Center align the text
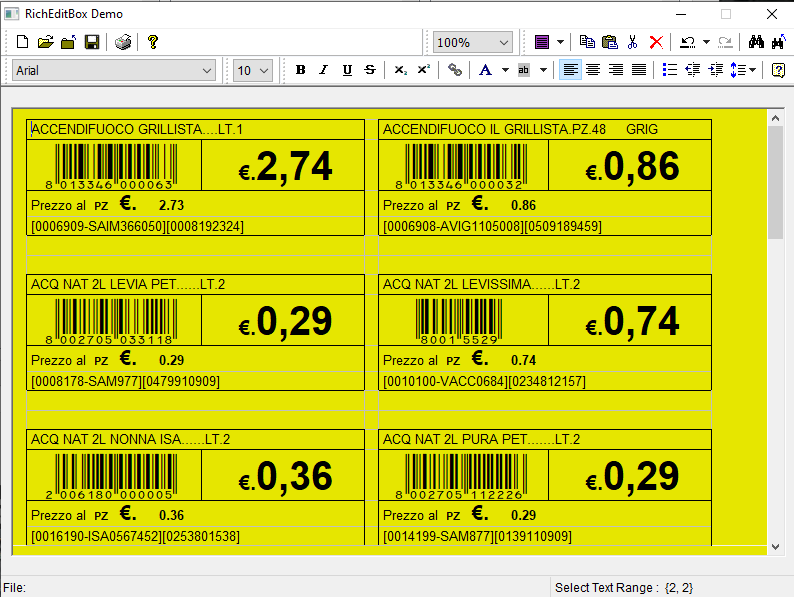Viewport: 794px width, 597px height. click(593, 70)
